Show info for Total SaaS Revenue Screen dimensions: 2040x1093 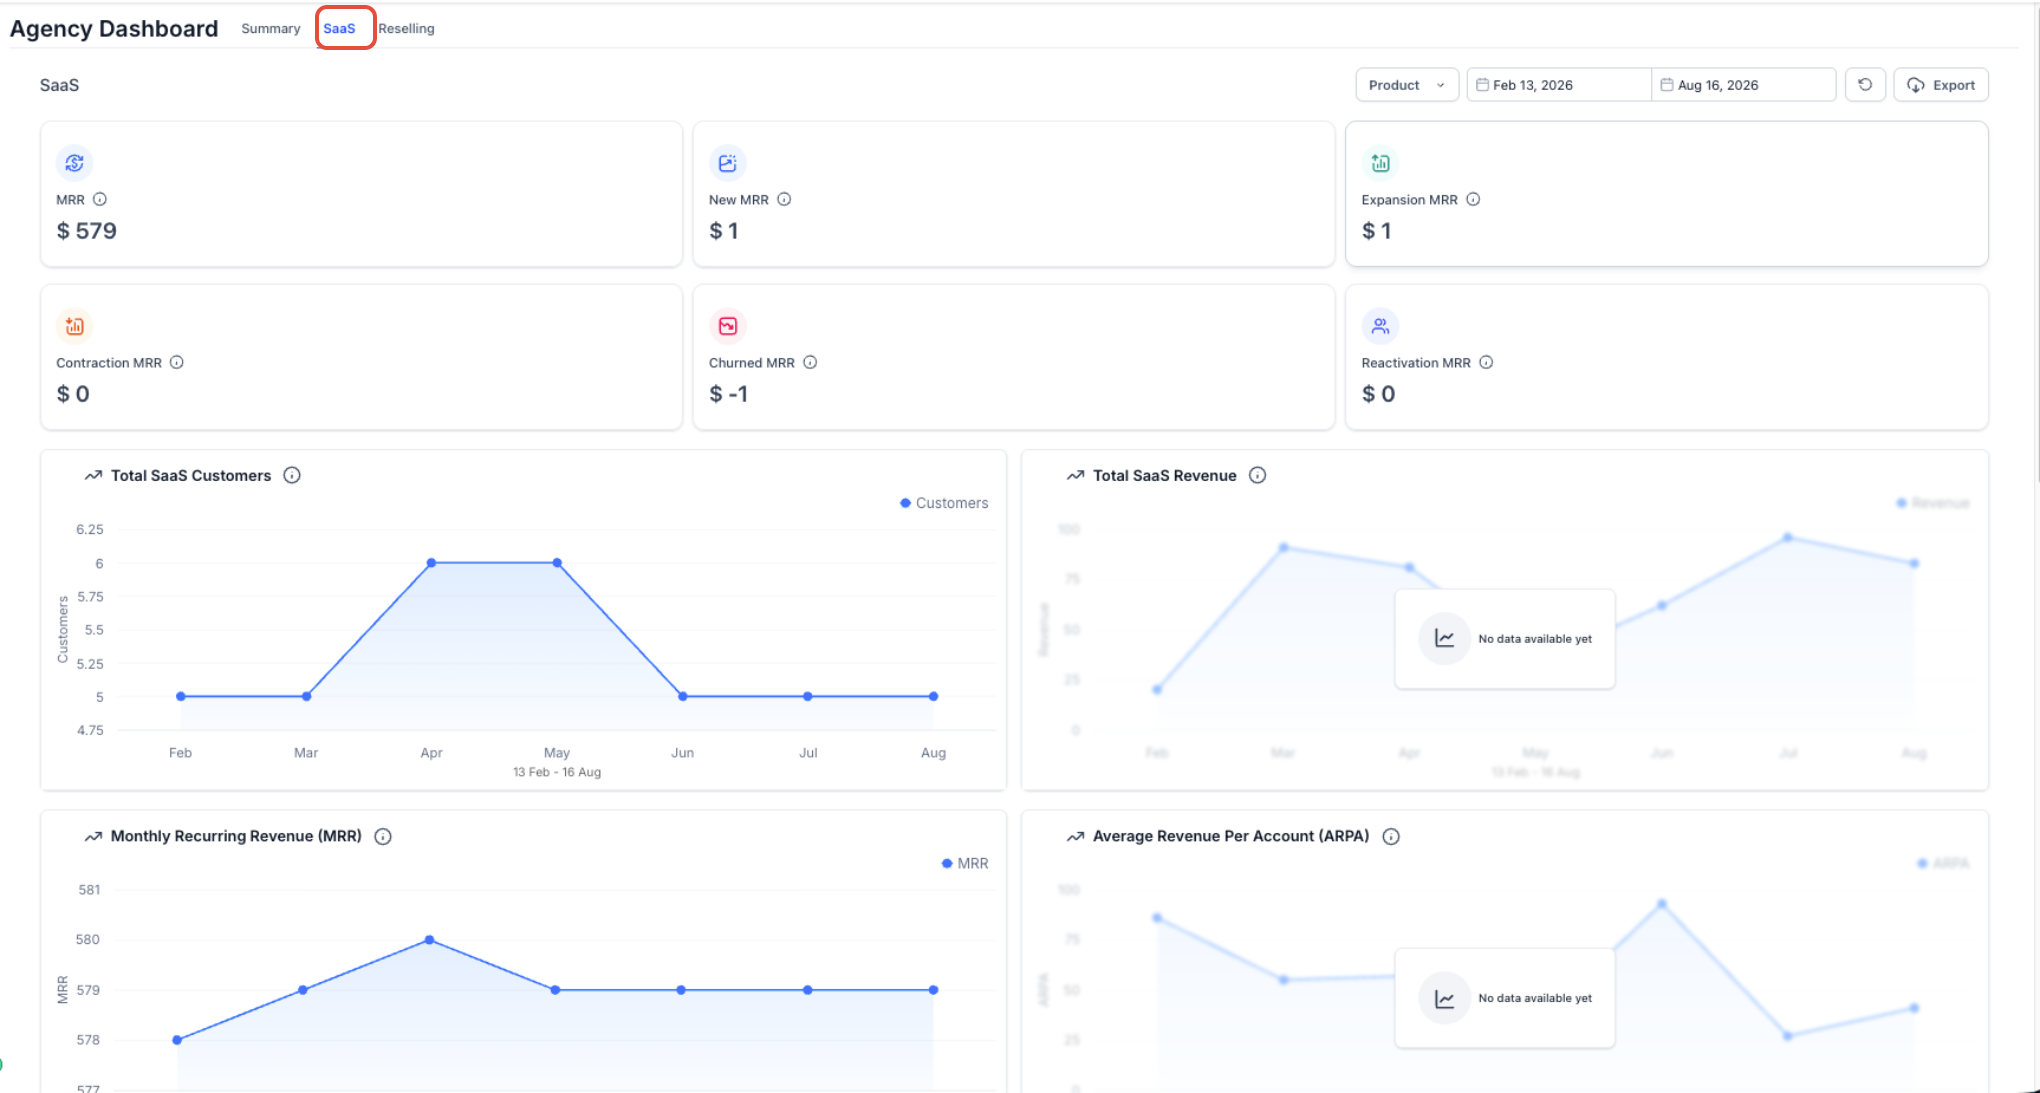tap(1258, 475)
